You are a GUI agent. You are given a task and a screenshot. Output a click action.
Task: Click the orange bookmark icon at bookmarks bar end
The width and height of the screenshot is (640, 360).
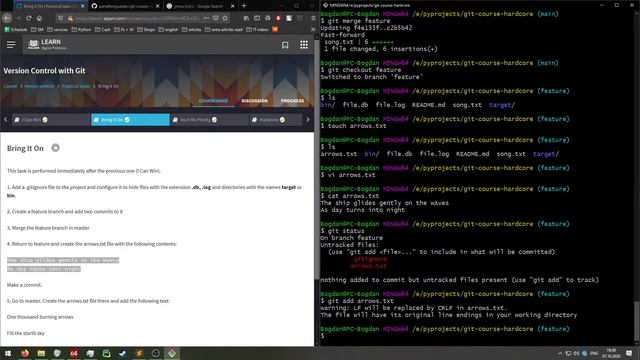pyautogui.click(x=275, y=29)
